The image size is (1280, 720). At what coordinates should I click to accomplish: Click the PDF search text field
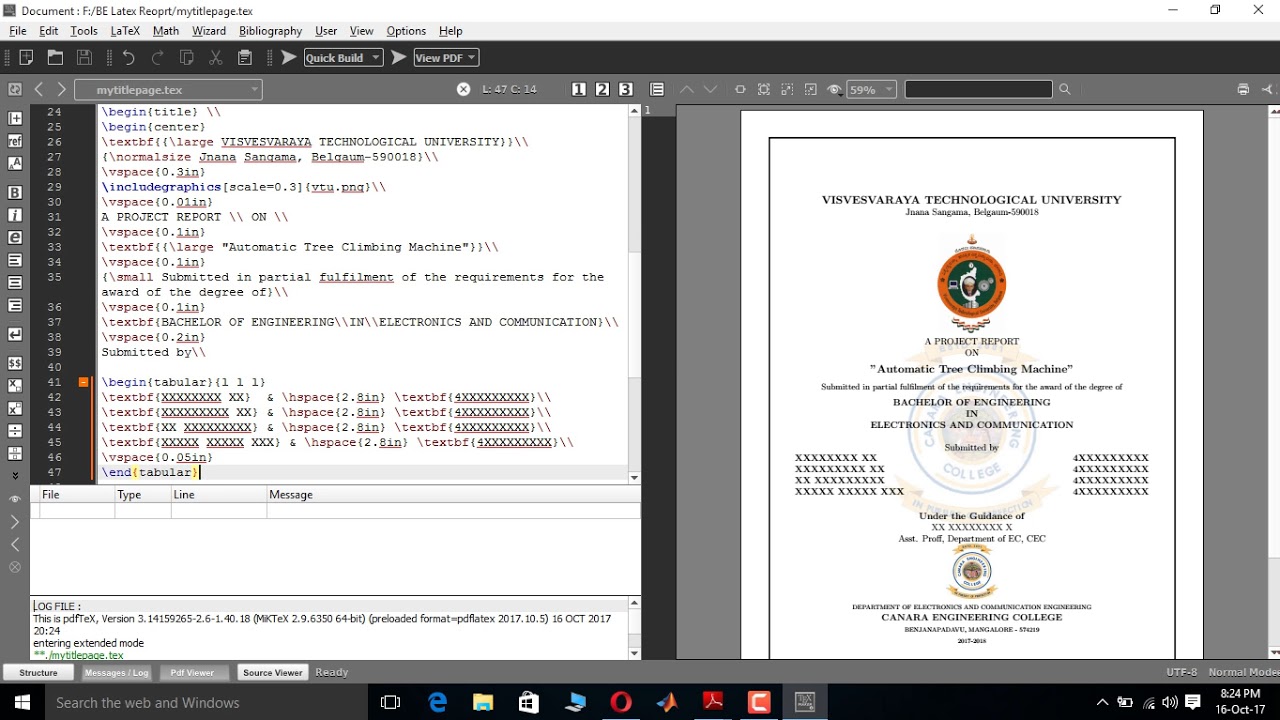pos(978,89)
